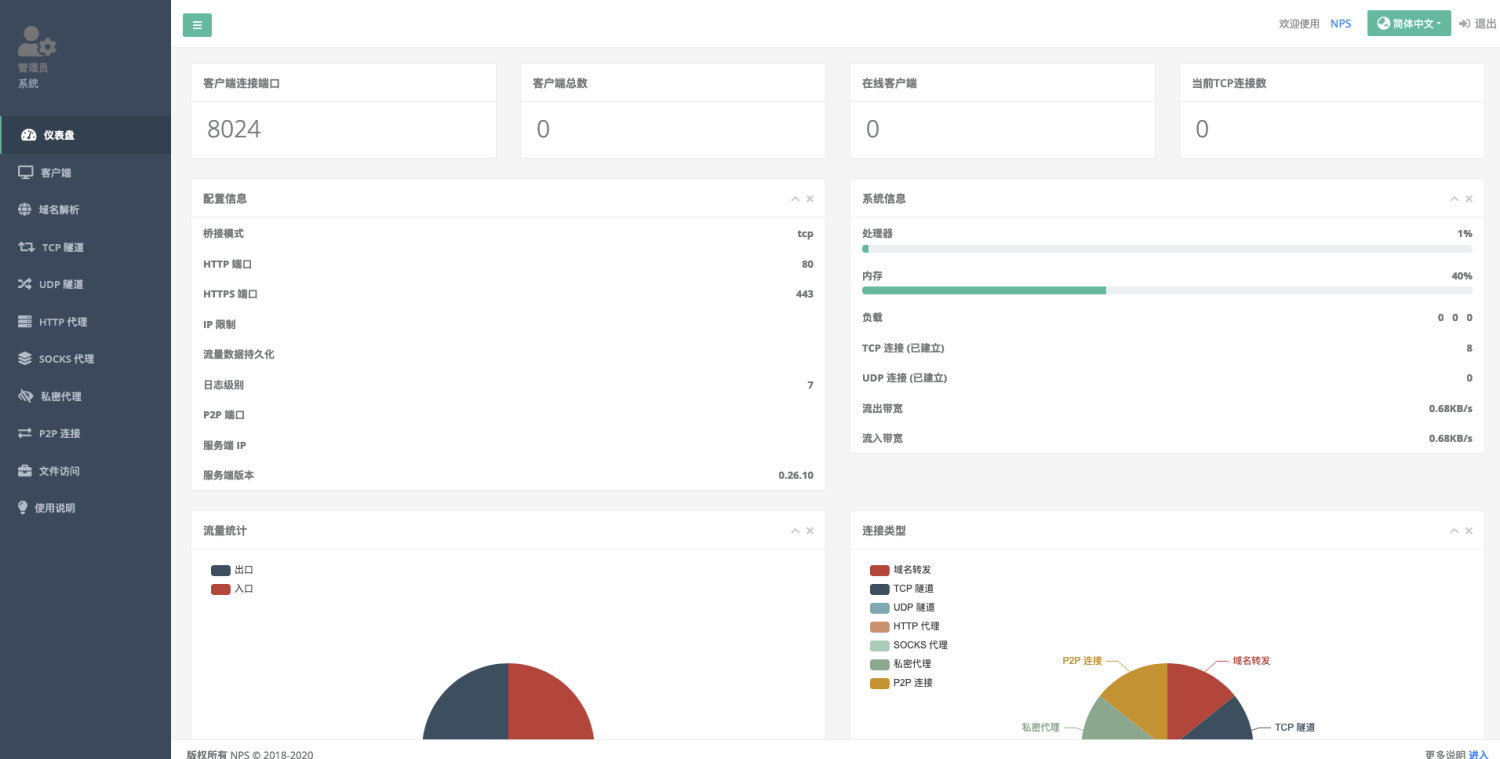Close the 配置信息 panel
This screenshot has width=1500, height=759.
tap(810, 199)
